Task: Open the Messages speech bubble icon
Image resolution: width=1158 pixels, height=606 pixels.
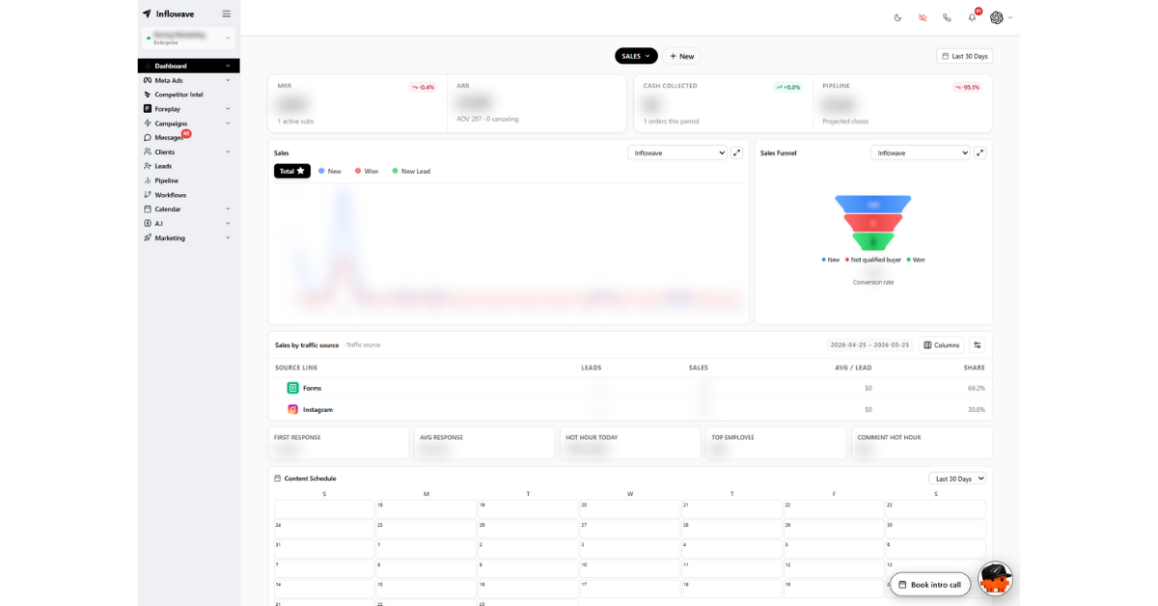Action: coord(148,137)
